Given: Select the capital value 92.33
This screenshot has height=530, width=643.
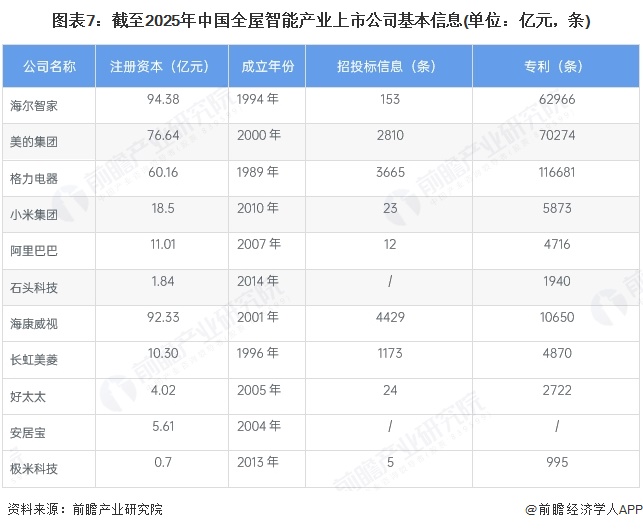Looking at the screenshot, I should 163,317.
